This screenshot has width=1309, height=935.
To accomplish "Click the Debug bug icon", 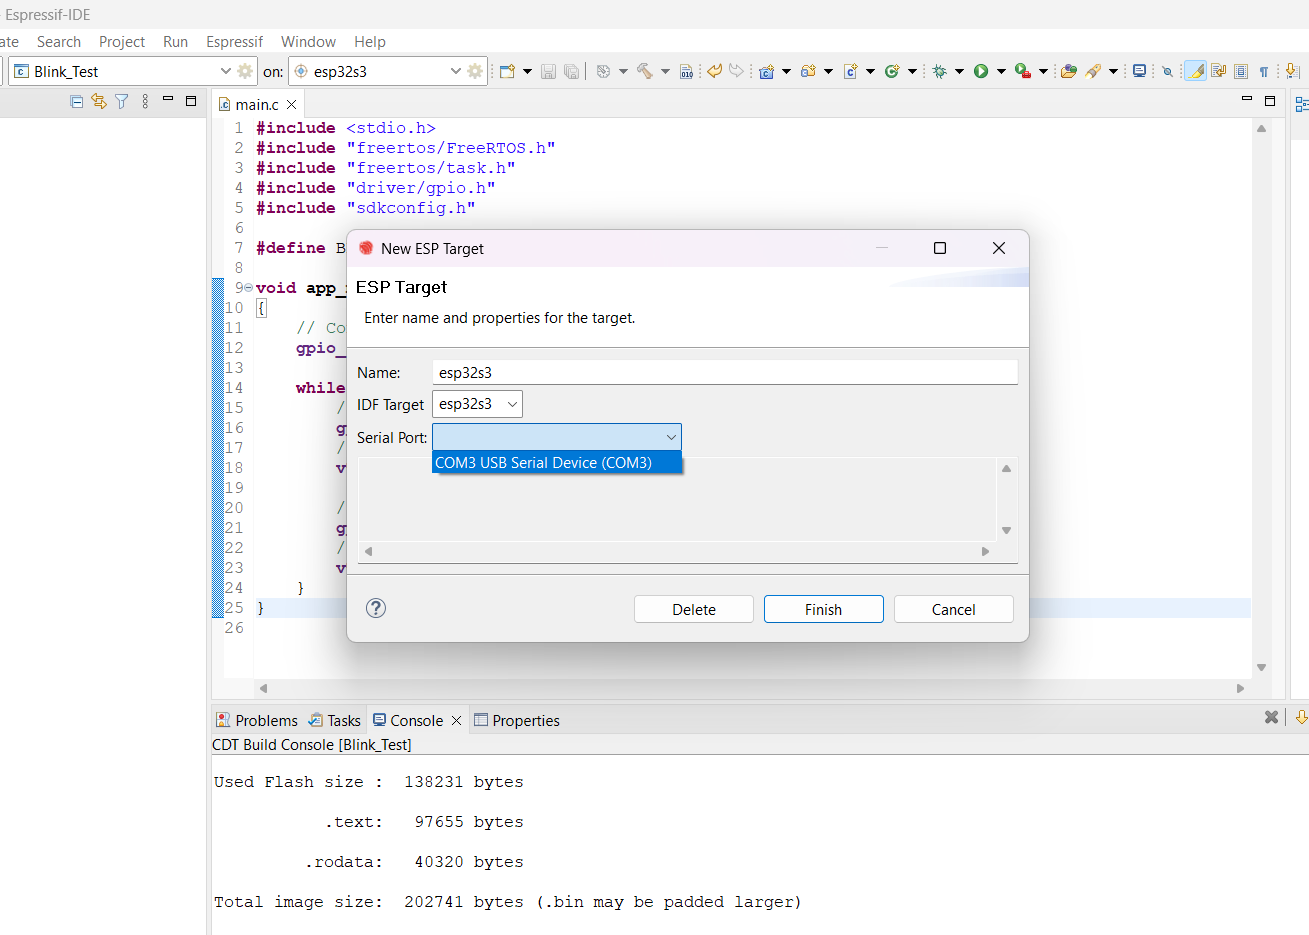I will coord(939,71).
